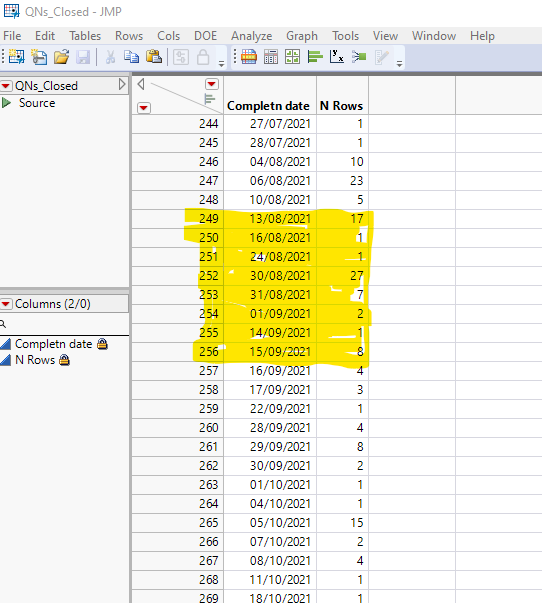Open the Rows menu
This screenshot has height=603, width=542.
(x=129, y=36)
